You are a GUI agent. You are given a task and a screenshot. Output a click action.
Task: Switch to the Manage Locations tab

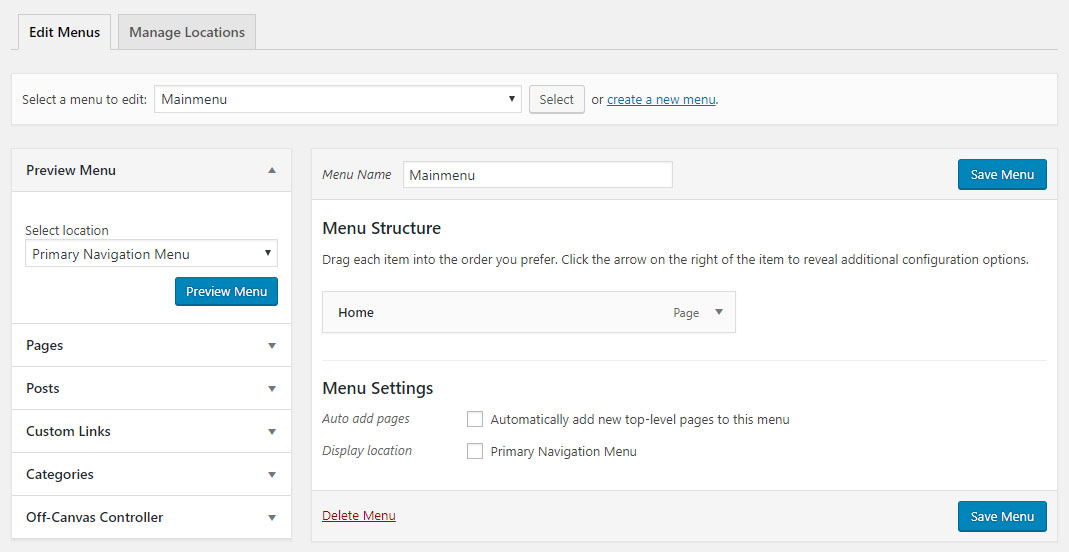tap(187, 32)
